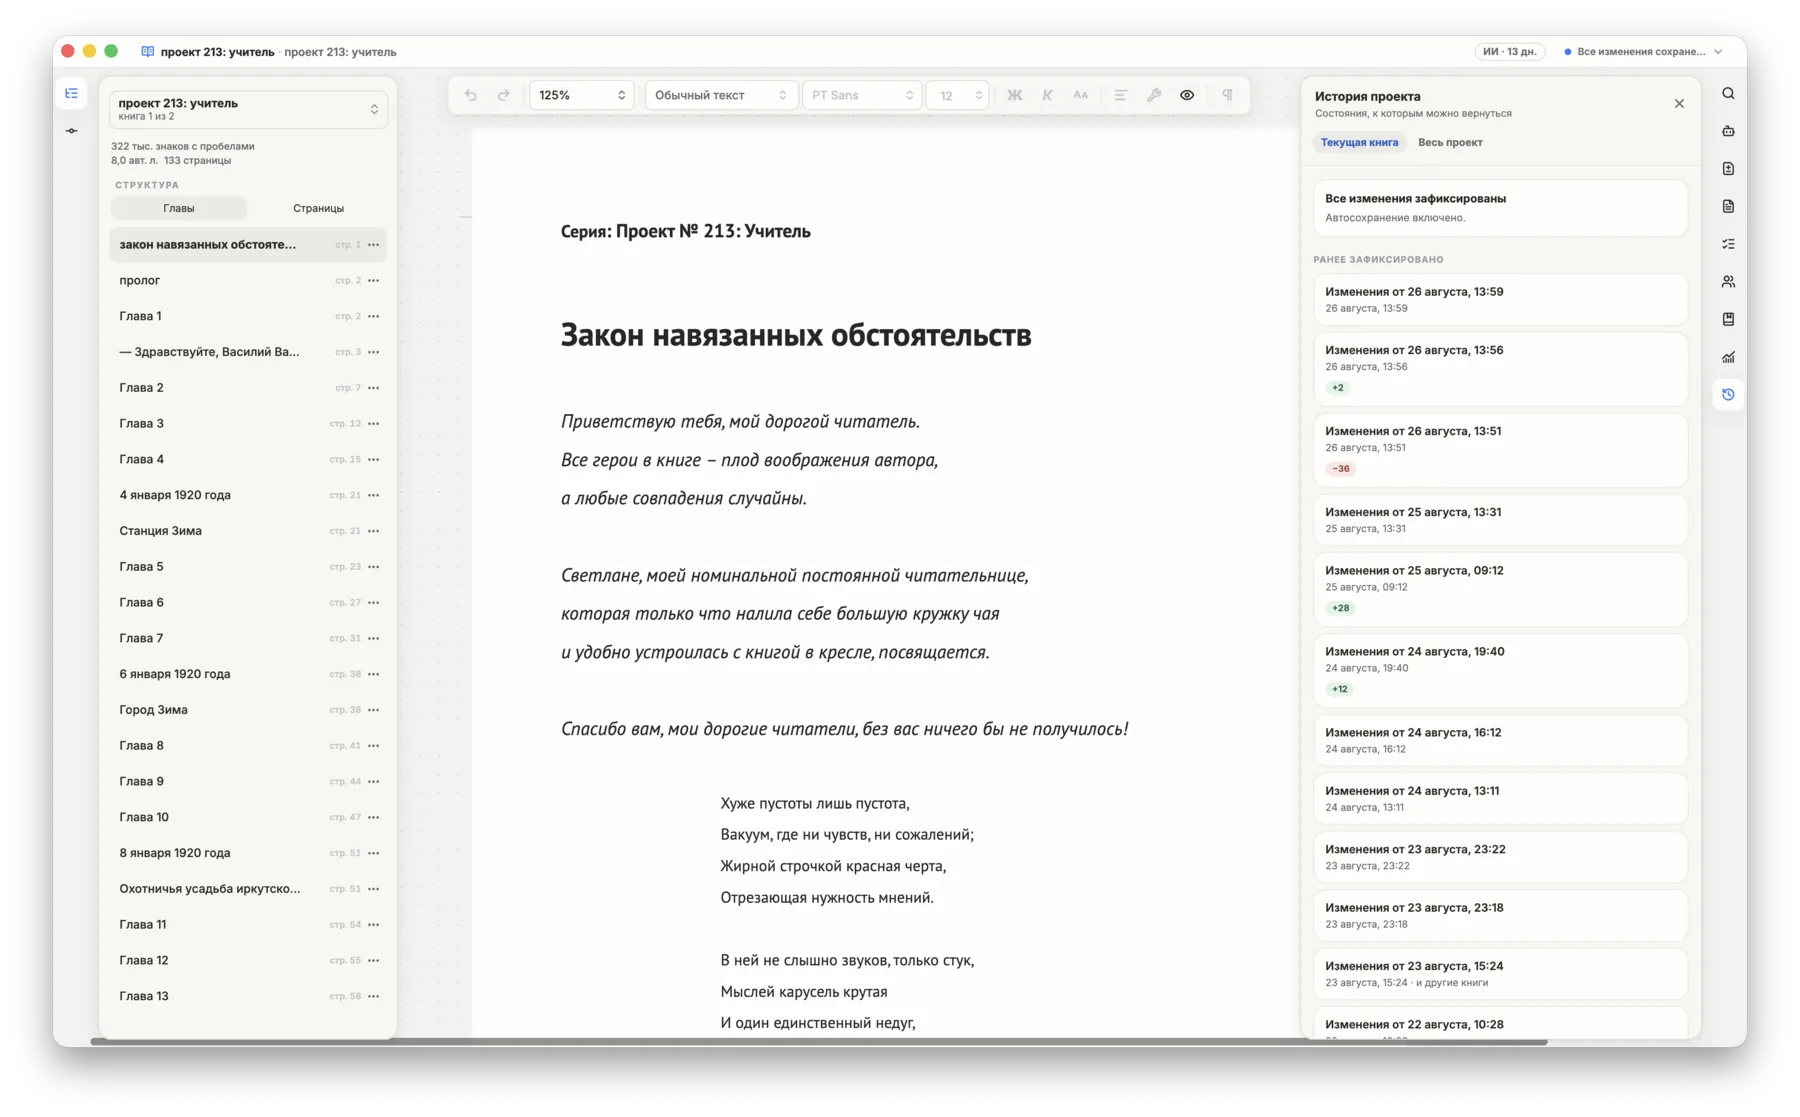Open options menu for Город Зима
1800x1117 pixels.
(374, 710)
